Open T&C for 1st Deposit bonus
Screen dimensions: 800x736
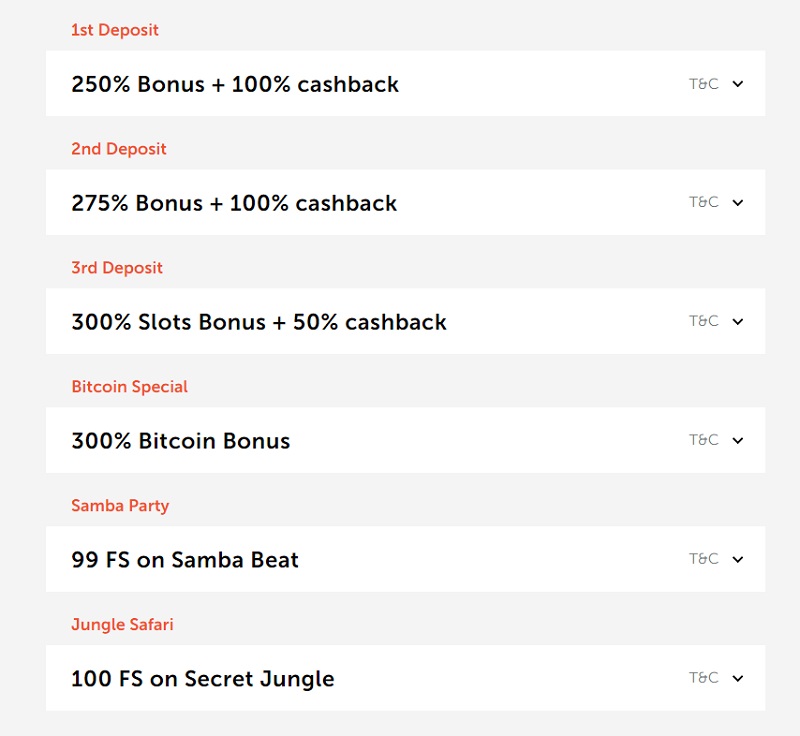pyautogui.click(x=704, y=83)
